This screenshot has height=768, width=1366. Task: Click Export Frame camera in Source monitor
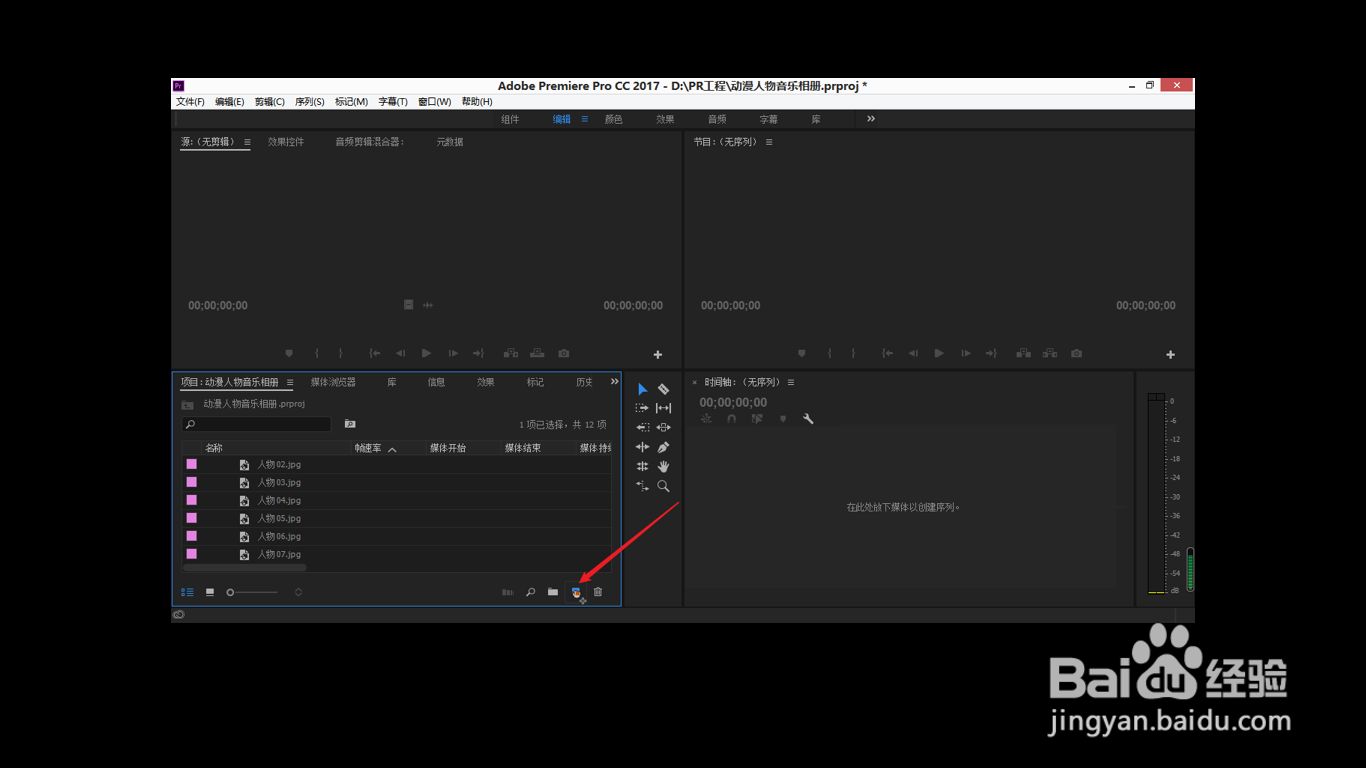coord(564,353)
